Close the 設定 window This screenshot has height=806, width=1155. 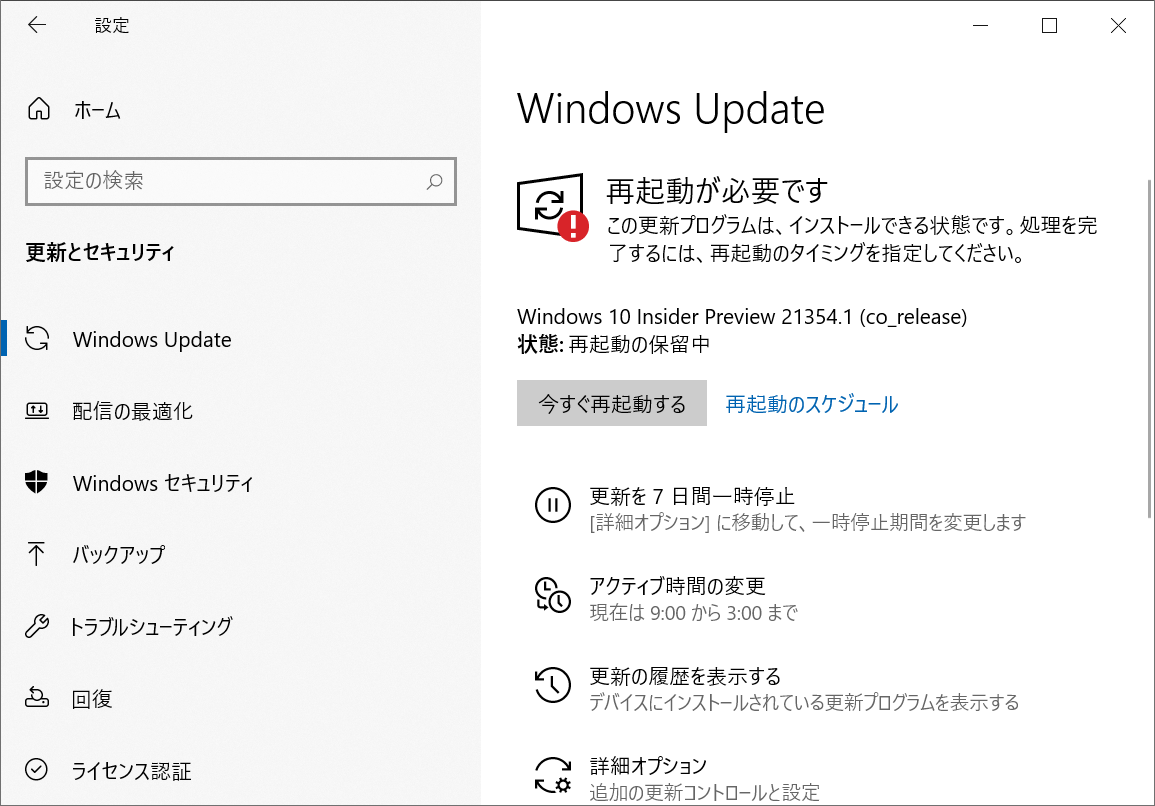point(1118,25)
